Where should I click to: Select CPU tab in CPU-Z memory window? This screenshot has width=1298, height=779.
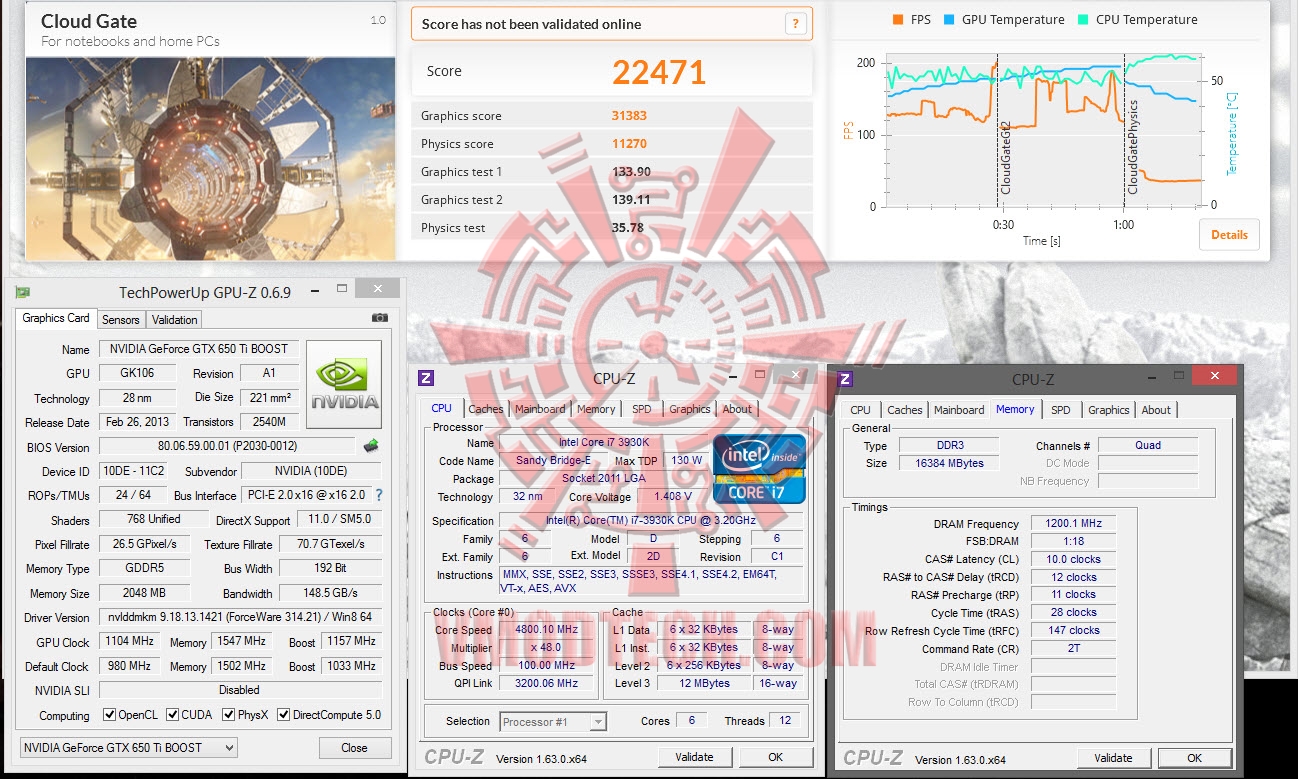coord(860,410)
